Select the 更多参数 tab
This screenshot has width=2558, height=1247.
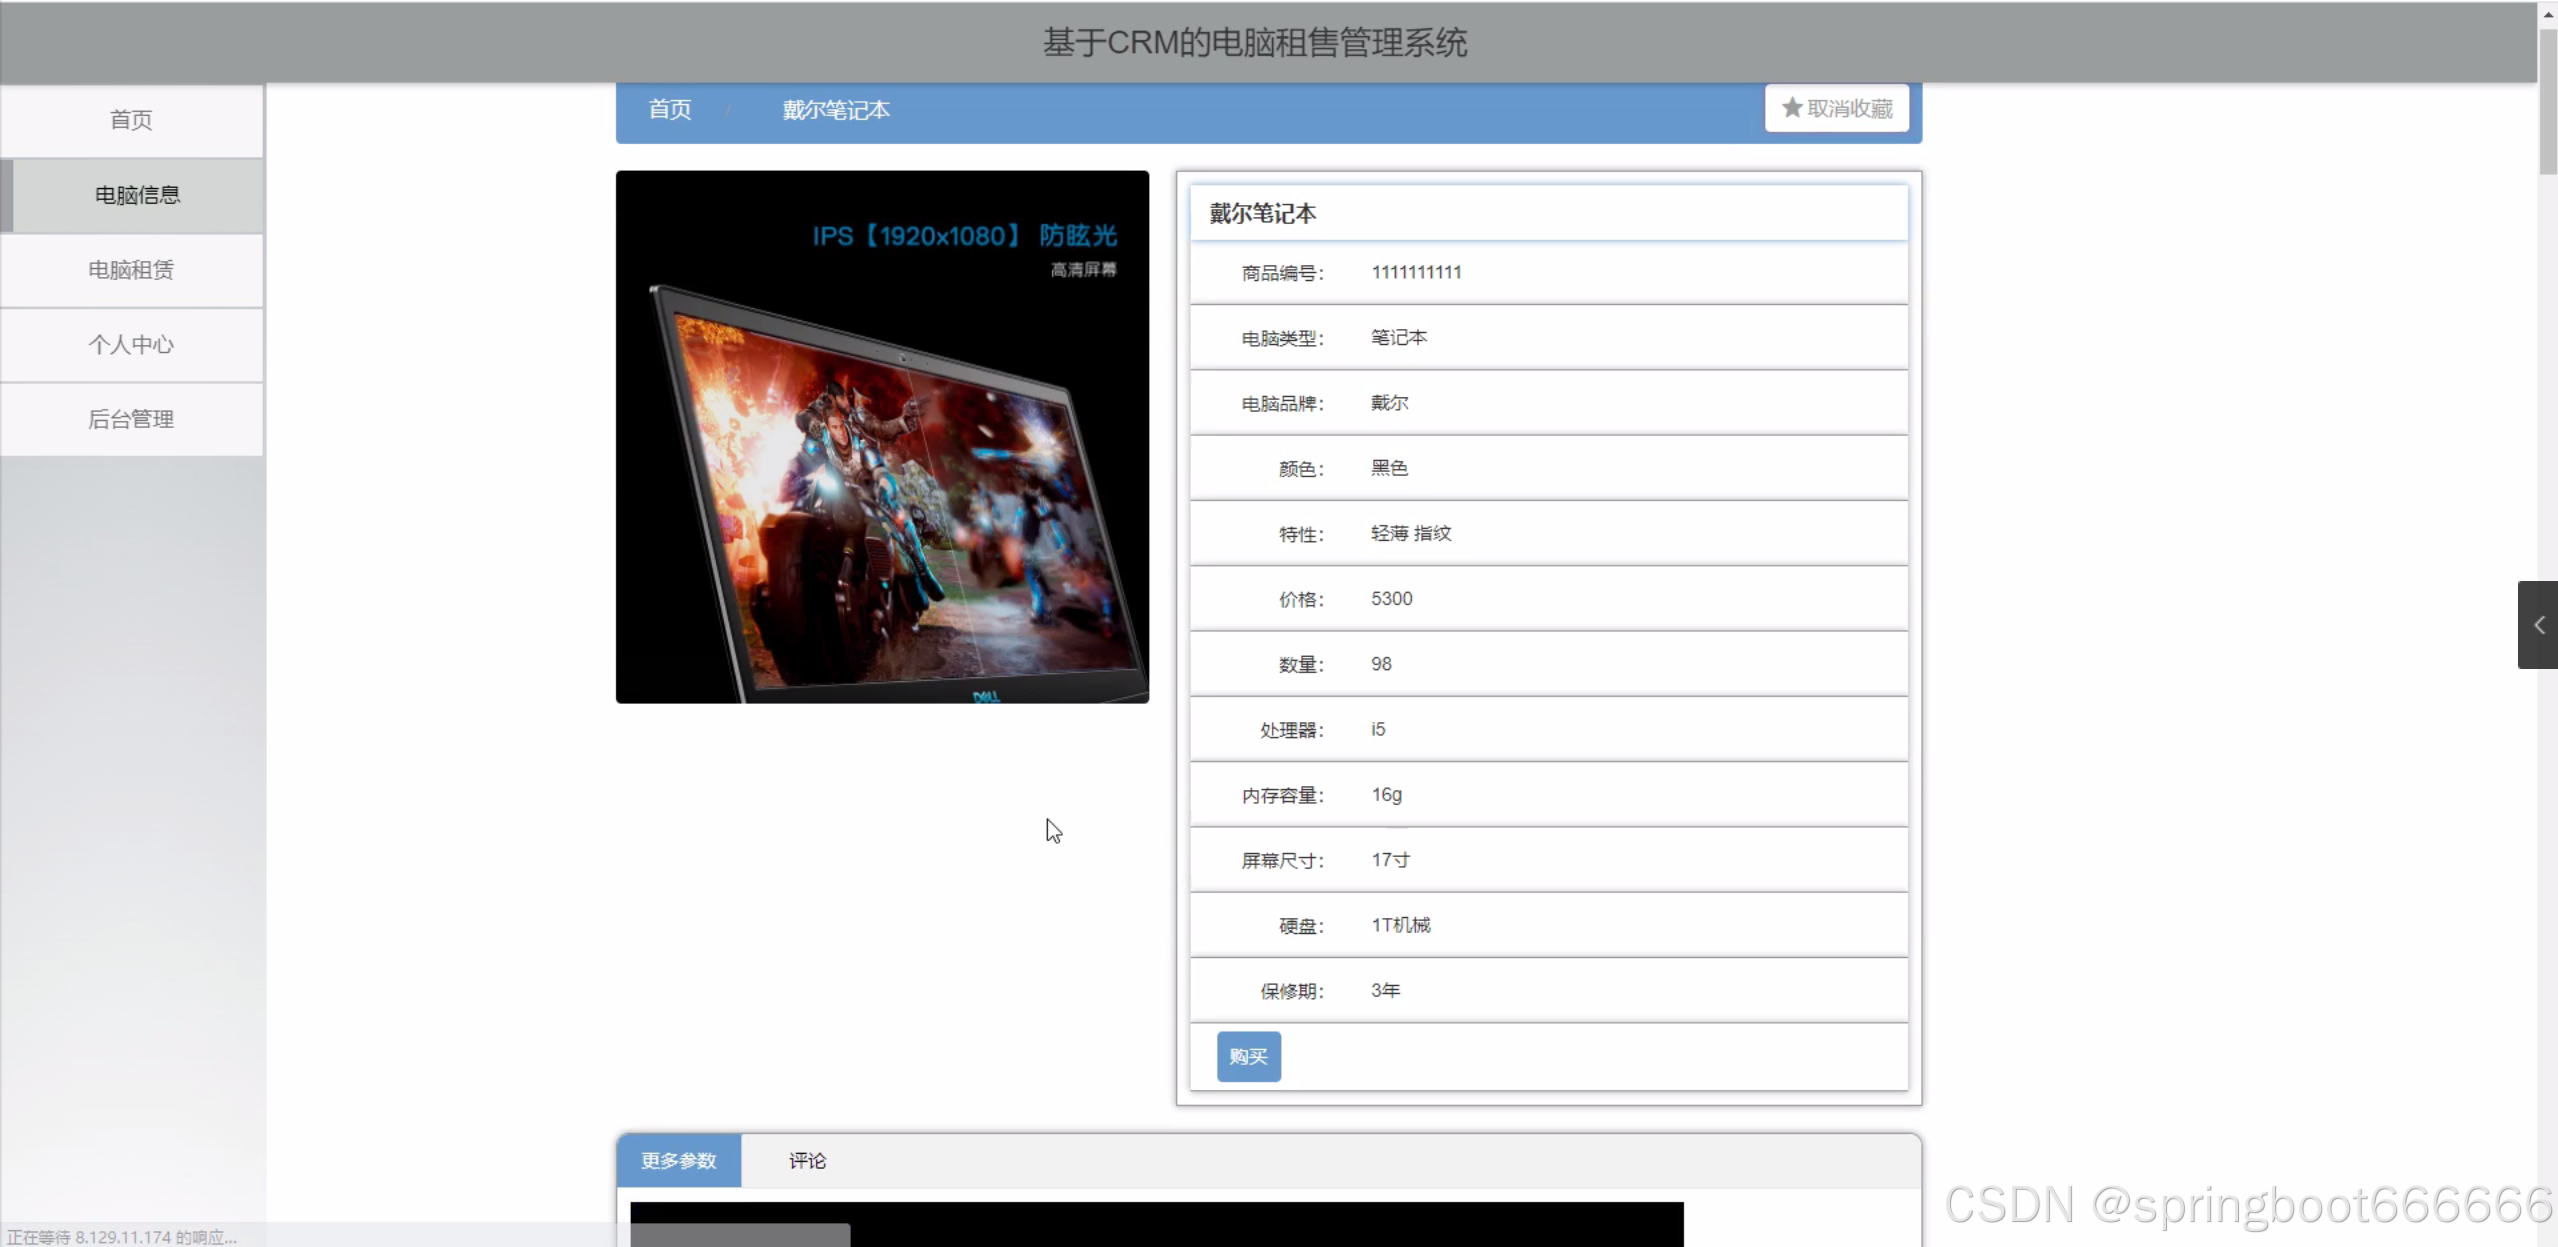coord(679,1160)
